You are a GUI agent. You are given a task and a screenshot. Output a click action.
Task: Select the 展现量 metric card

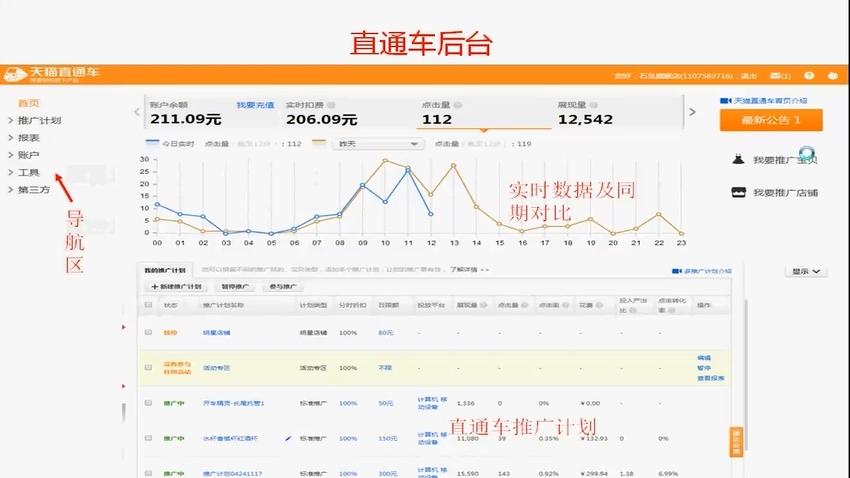point(618,113)
